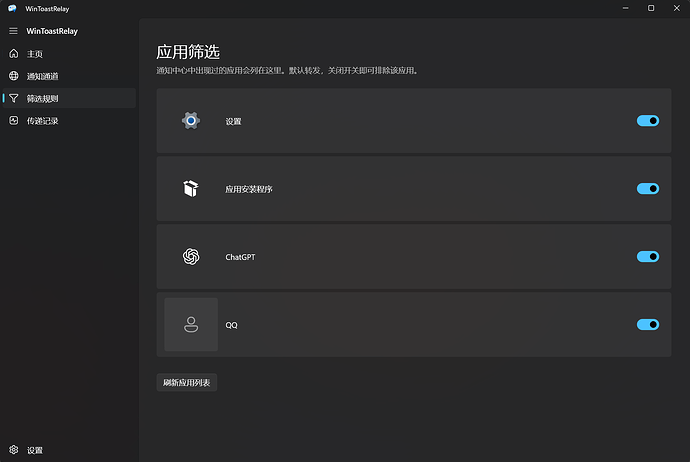Open 传递记录 in the sidebar
This screenshot has width=690, height=462.
pos(69,121)
